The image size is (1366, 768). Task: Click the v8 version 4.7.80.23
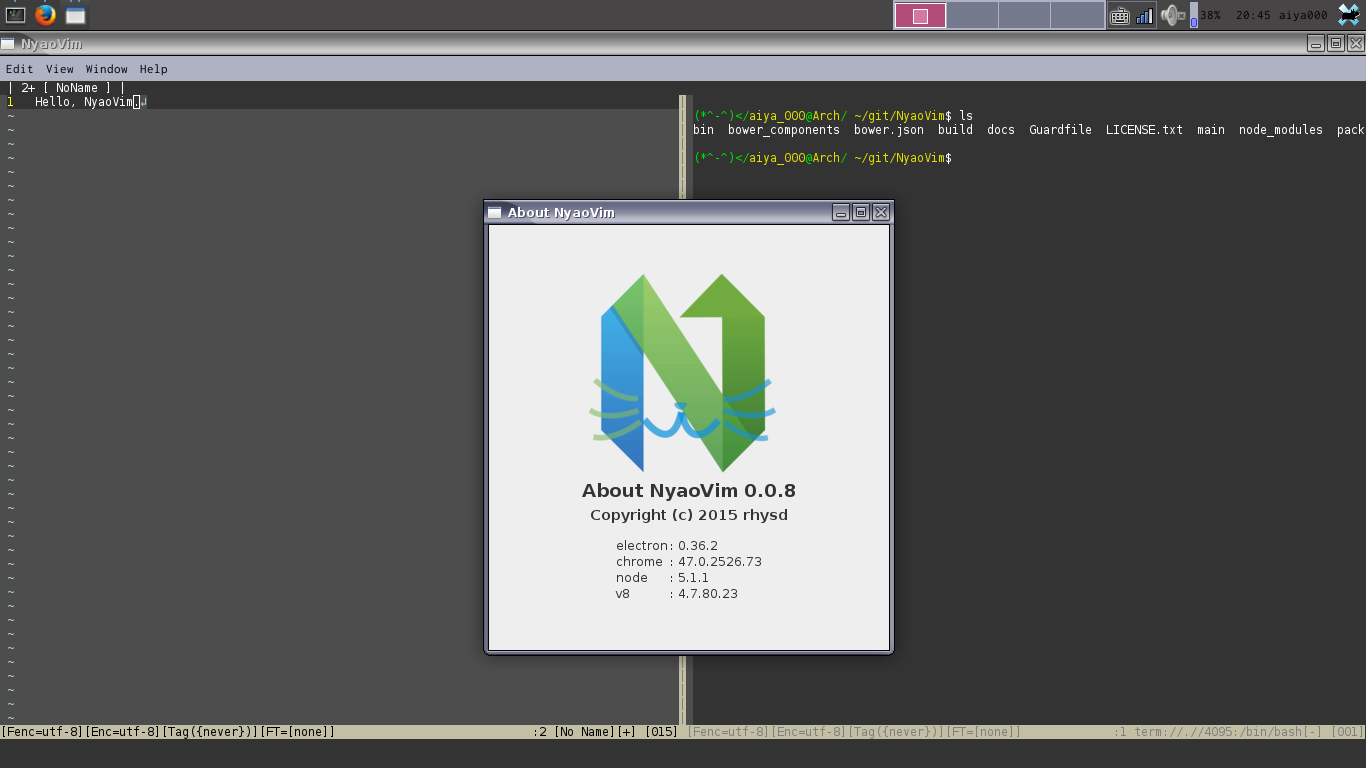coord(708,594)
